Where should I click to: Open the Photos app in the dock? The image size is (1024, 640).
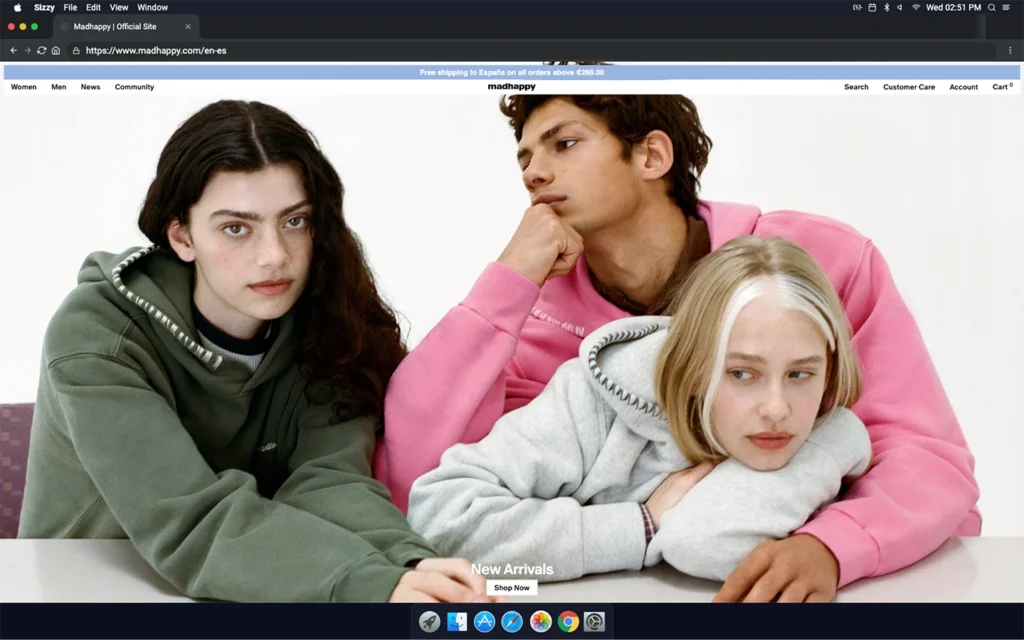click(540, 622)
